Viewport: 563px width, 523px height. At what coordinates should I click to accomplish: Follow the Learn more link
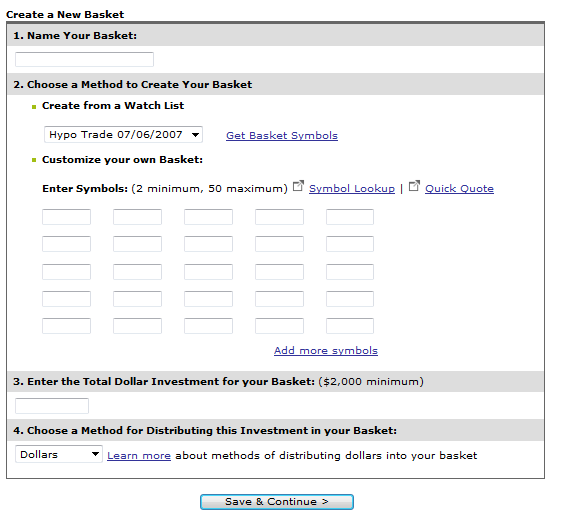point(139,456)
